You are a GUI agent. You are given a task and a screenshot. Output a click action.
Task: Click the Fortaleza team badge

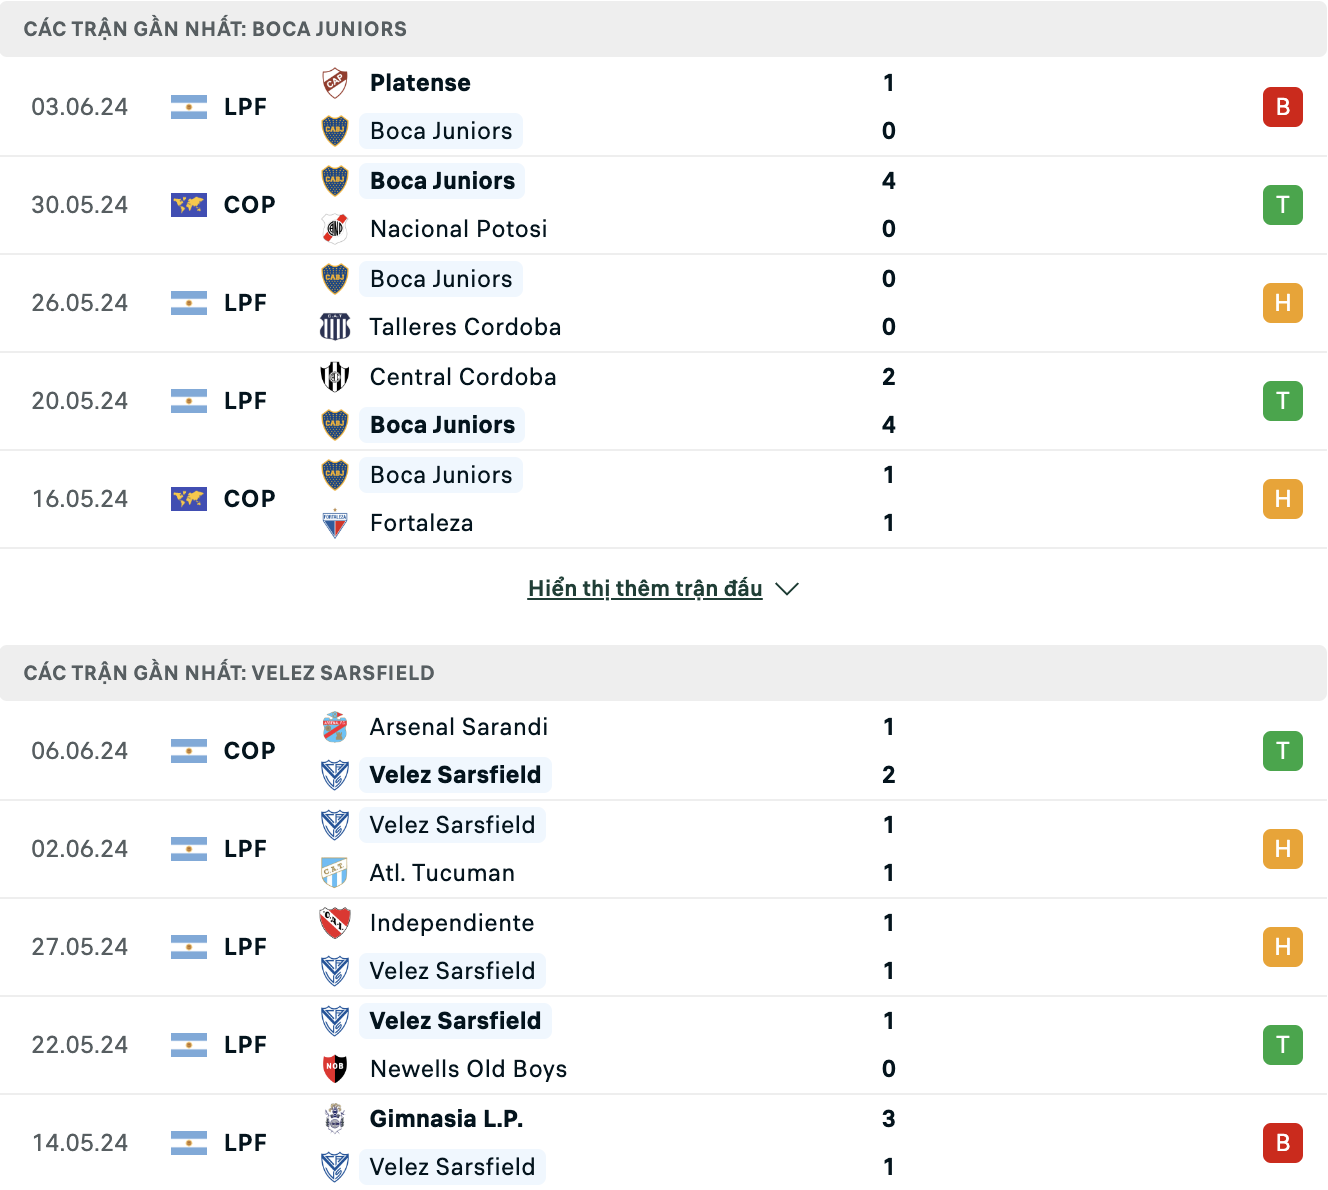[x=335, y=523]
